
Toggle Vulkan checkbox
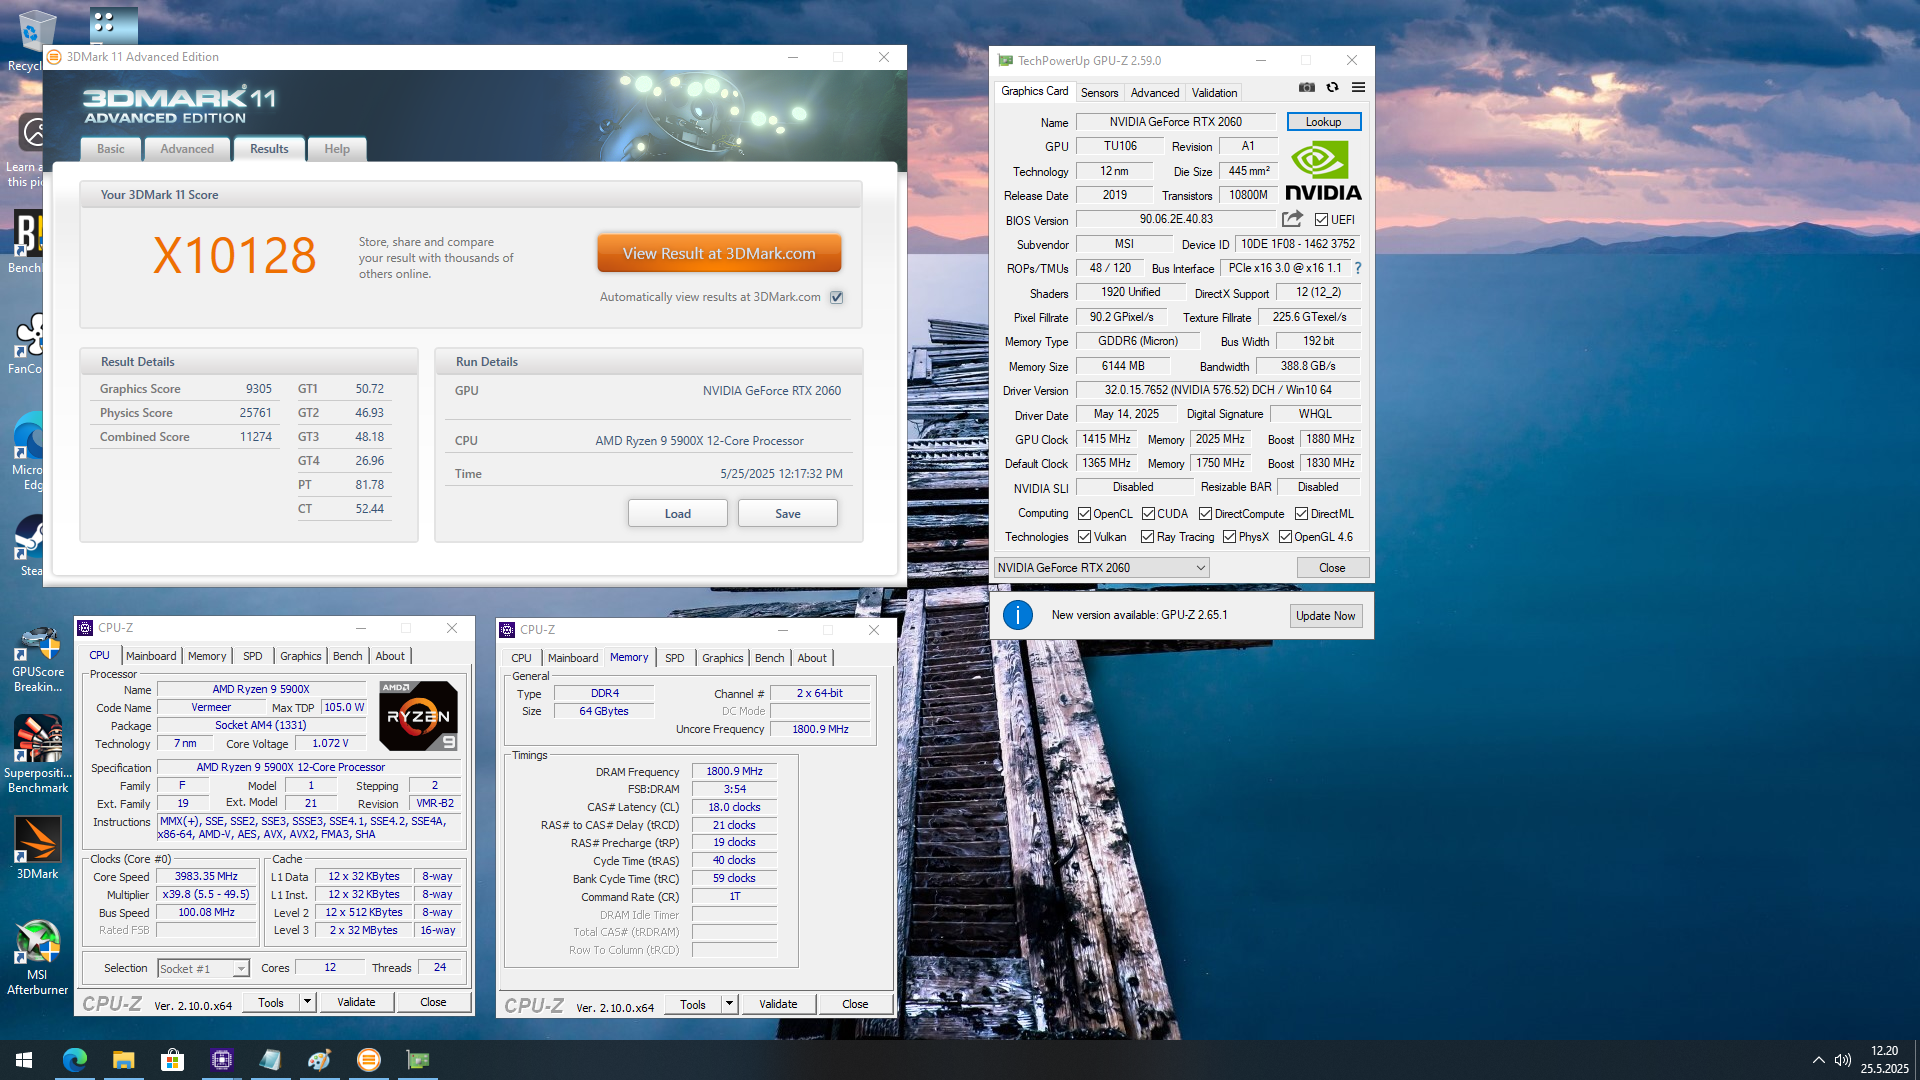1084,537
